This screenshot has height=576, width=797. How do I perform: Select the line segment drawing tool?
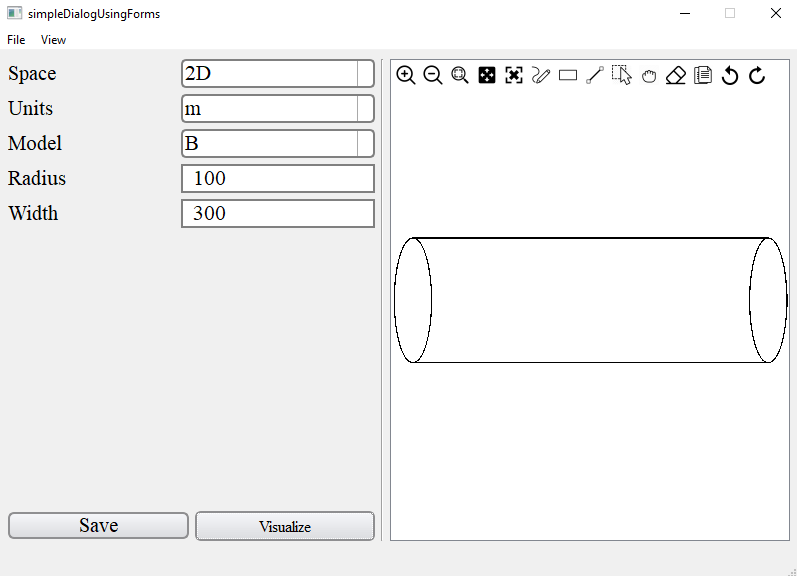point(595,75)
